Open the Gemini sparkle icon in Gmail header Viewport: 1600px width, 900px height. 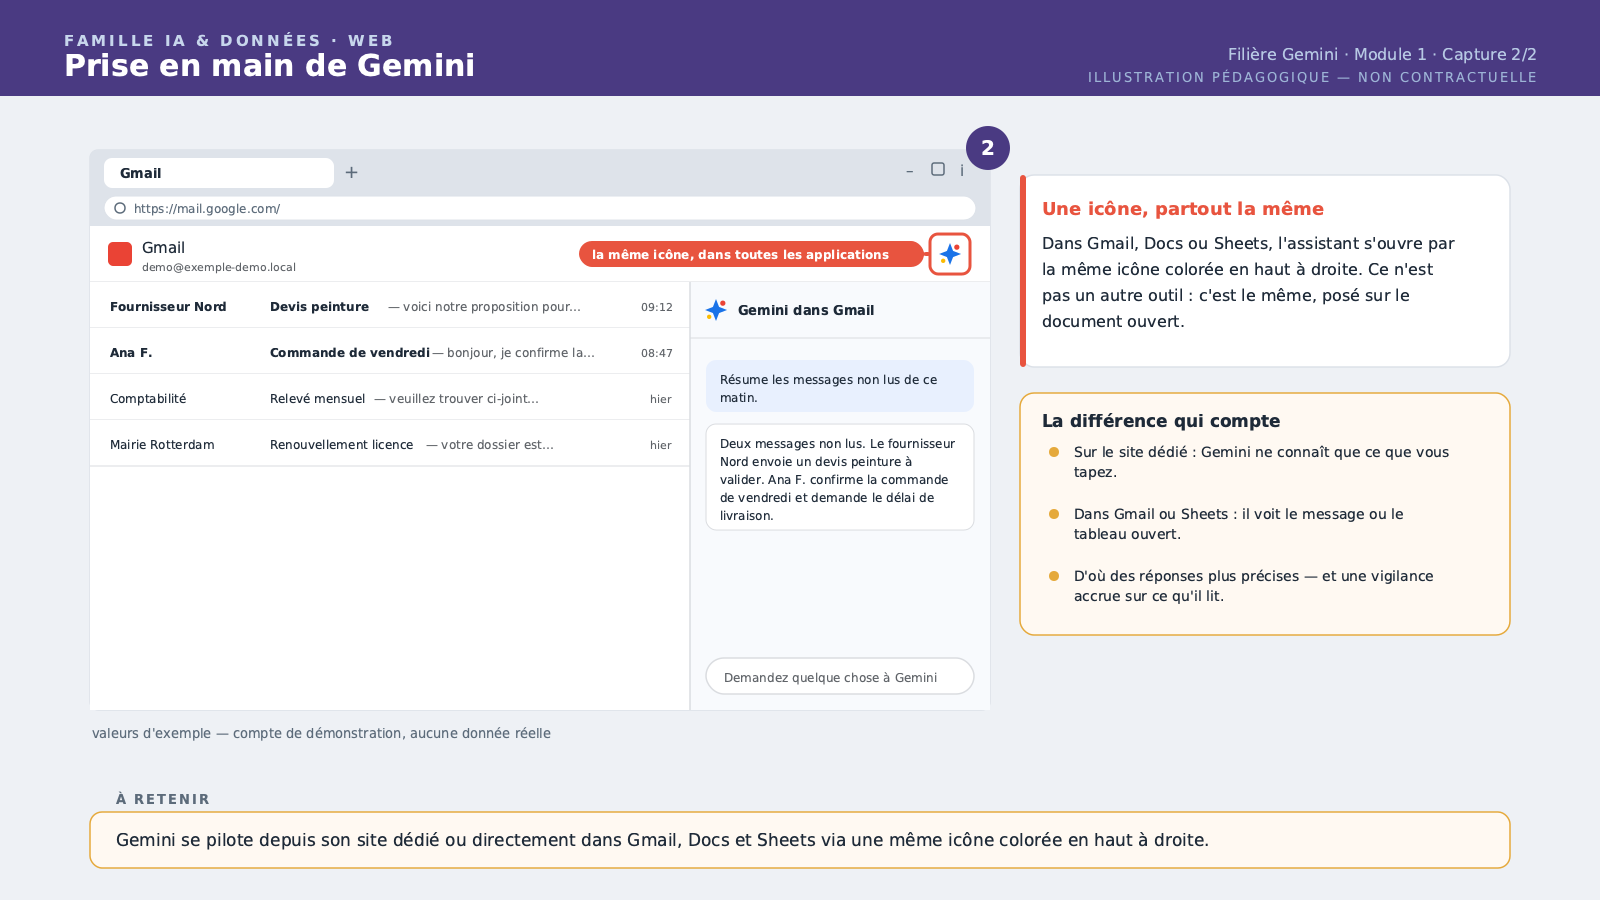coord(950,254)
